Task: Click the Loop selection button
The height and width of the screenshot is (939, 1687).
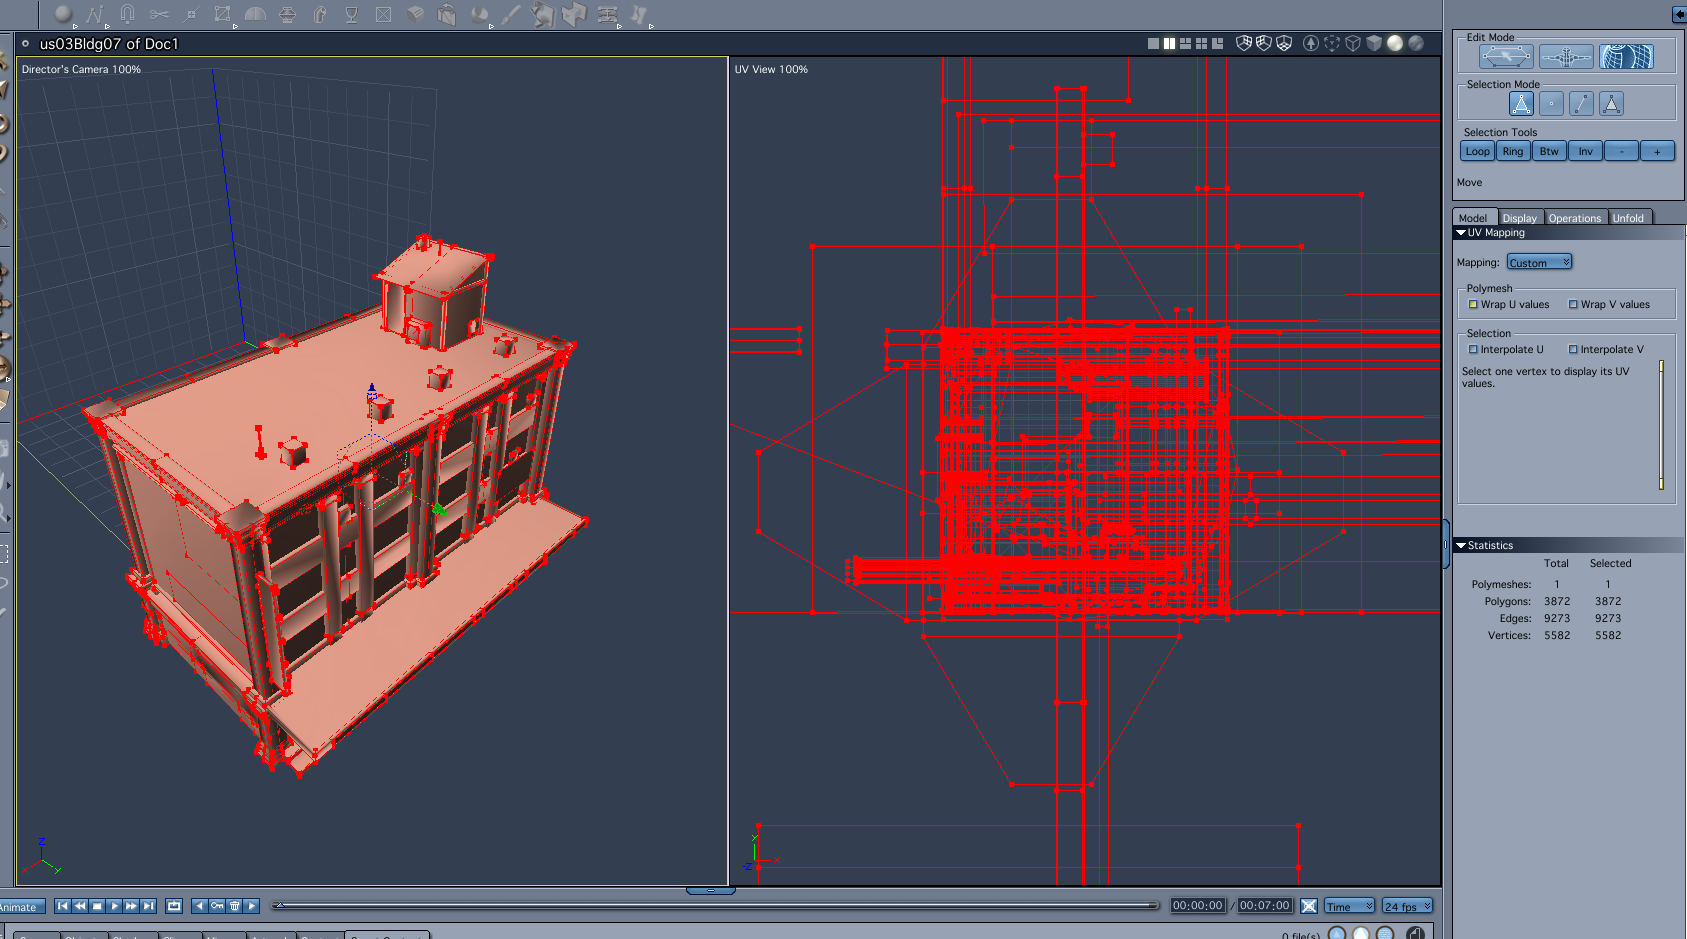Action: [1478, 151]
